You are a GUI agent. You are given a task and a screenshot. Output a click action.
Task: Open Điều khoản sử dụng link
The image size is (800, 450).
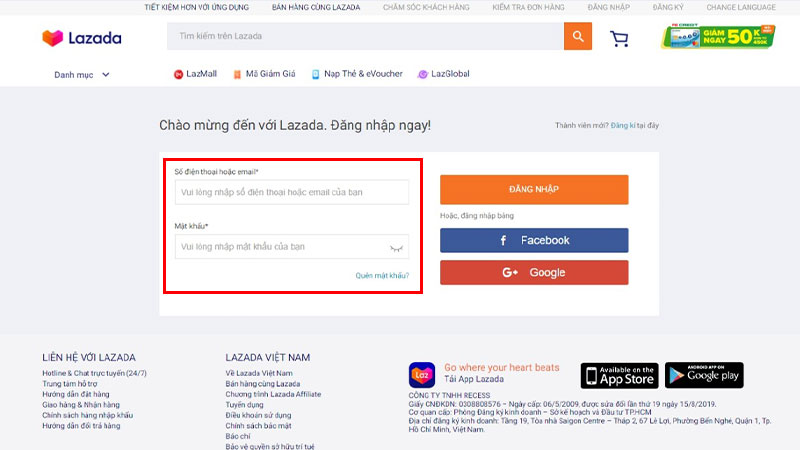click(x=258, y=415)
